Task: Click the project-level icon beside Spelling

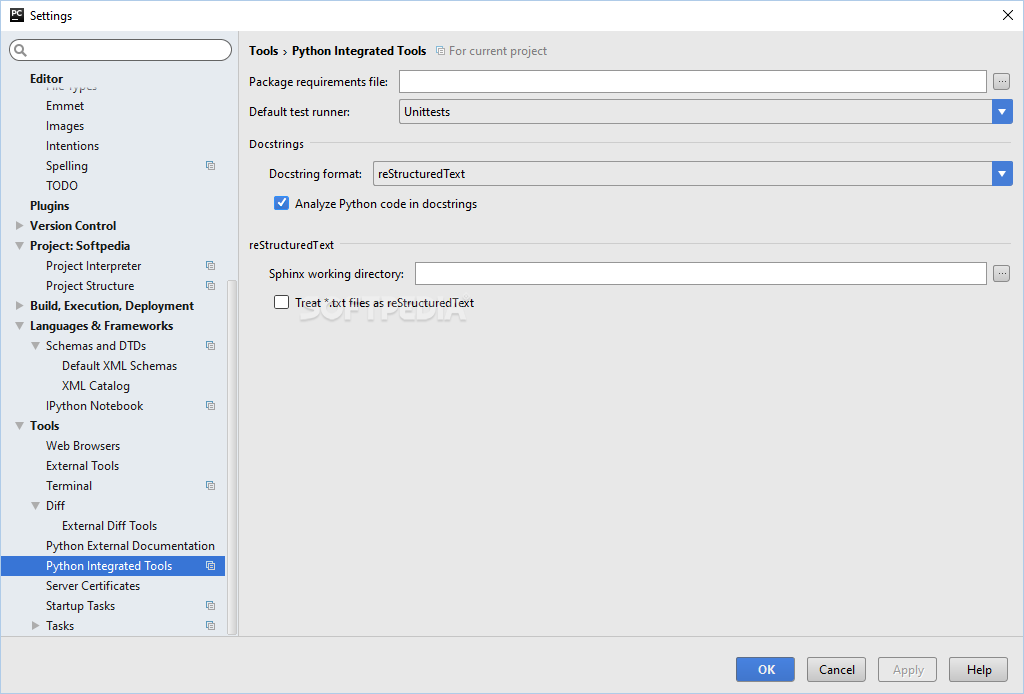Action: [210, 166]
